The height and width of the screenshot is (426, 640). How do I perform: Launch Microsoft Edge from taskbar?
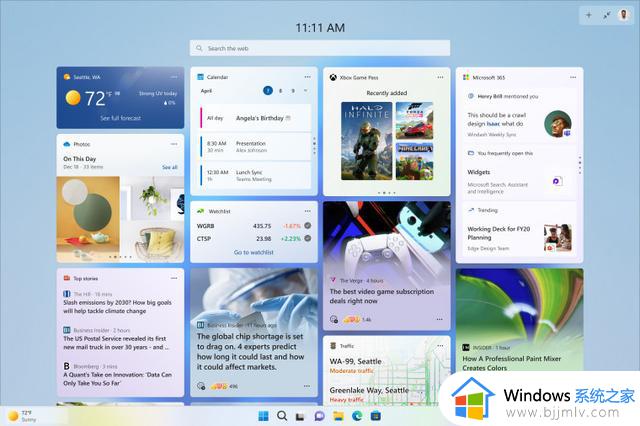click(x=357, y=416)
